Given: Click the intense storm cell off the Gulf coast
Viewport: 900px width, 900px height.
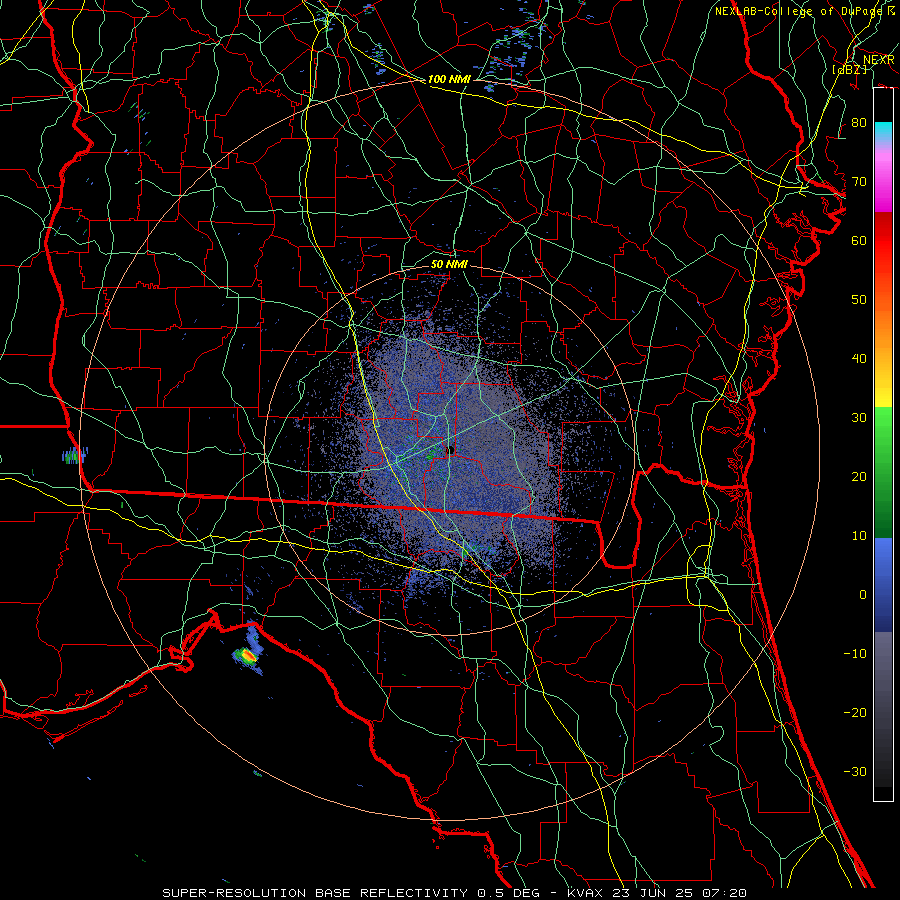Looking at the screenshot, I should [247, 655].
